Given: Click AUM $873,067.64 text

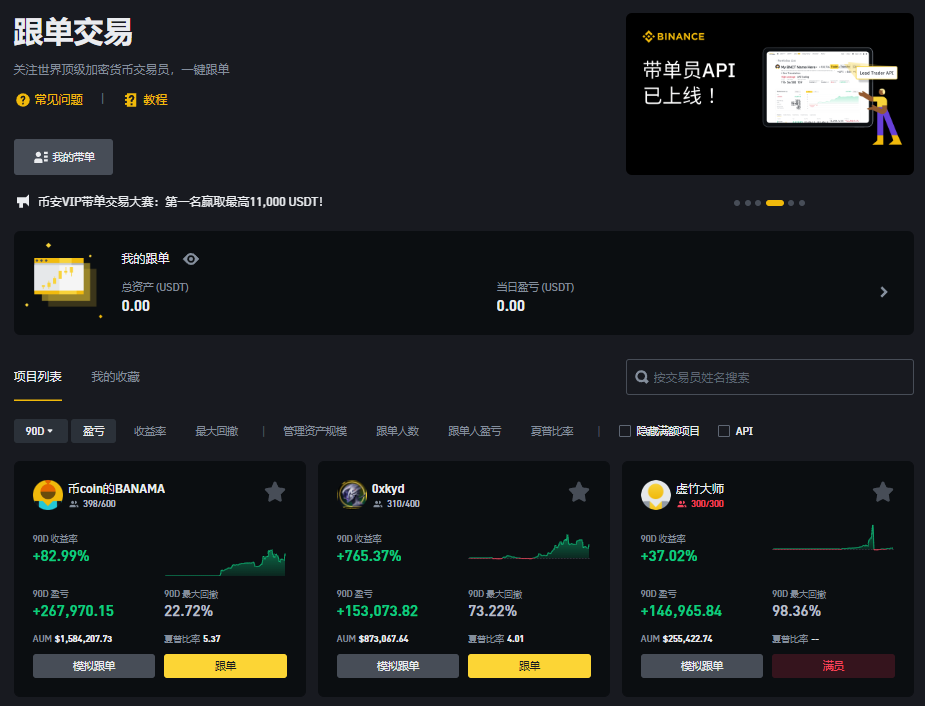Looking at the screenshot, I should pyautogui.click(x=372, y=639).
